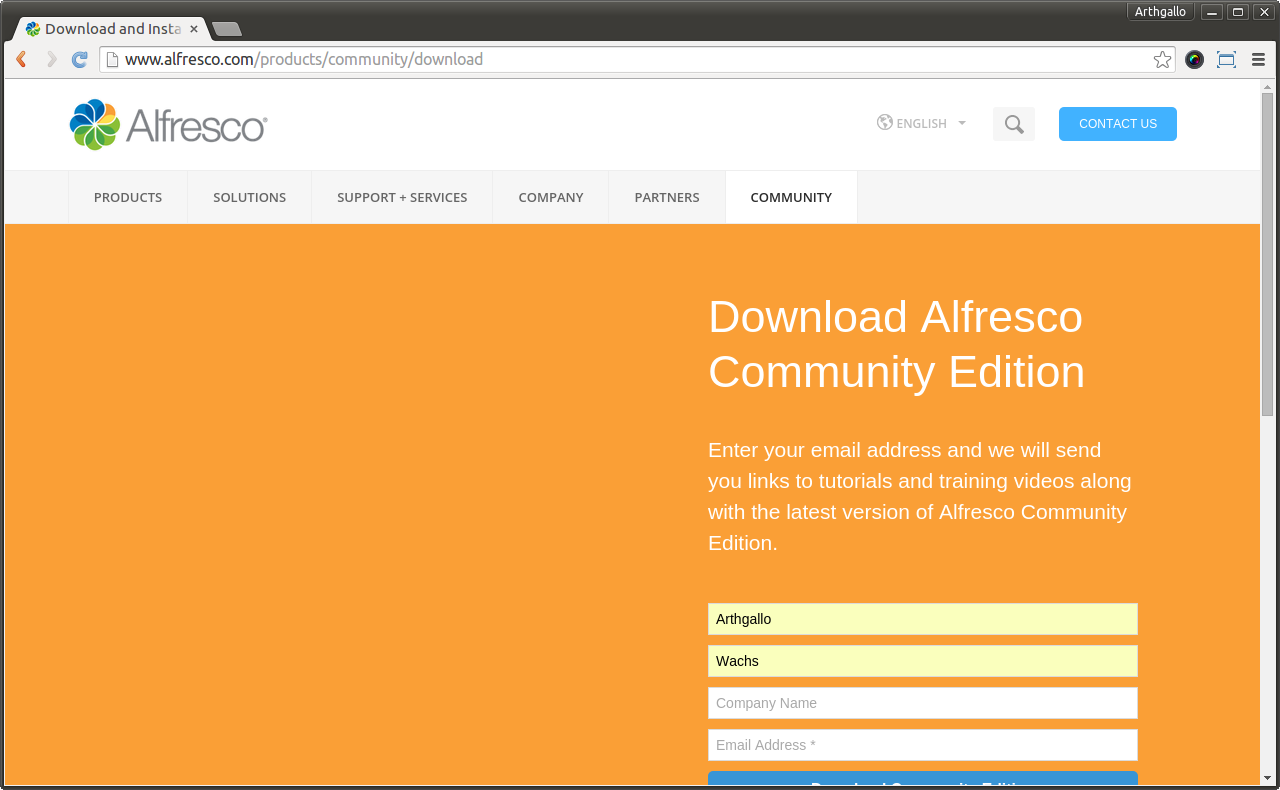Open the PRODUCTS menu
The width and height of the screenshot is (1280, 790).
128,197
